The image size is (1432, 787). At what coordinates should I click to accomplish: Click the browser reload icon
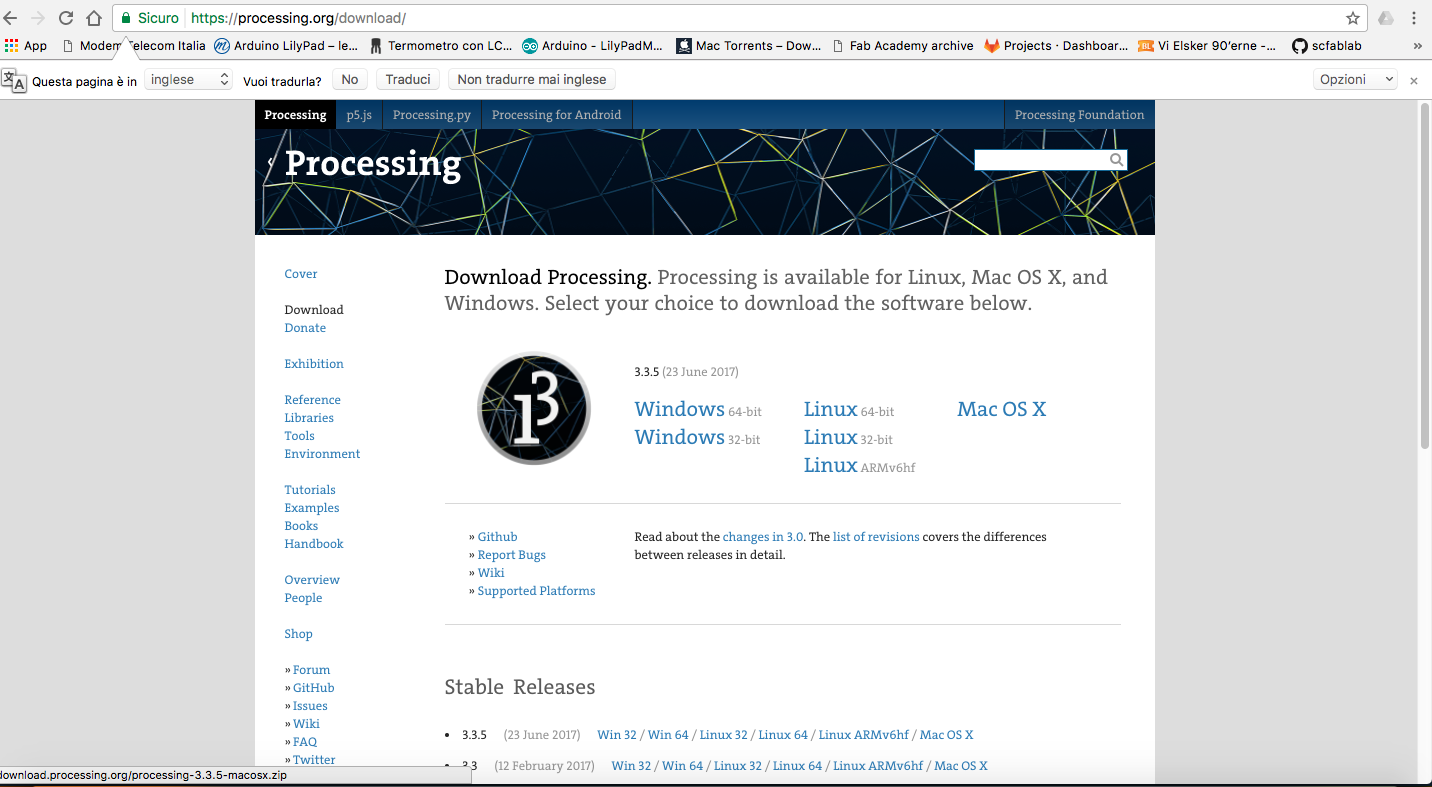point(66,18)
